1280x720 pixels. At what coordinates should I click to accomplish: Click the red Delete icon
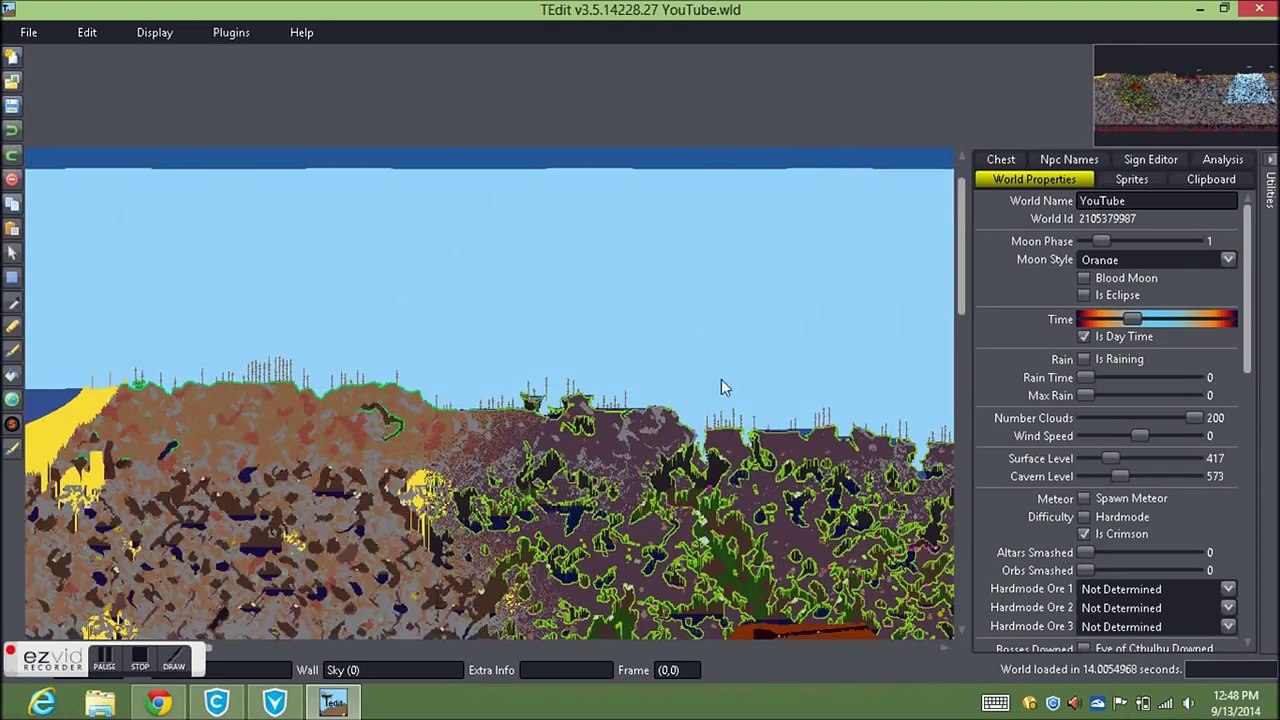pyautogui.click(x=12, y=179)
